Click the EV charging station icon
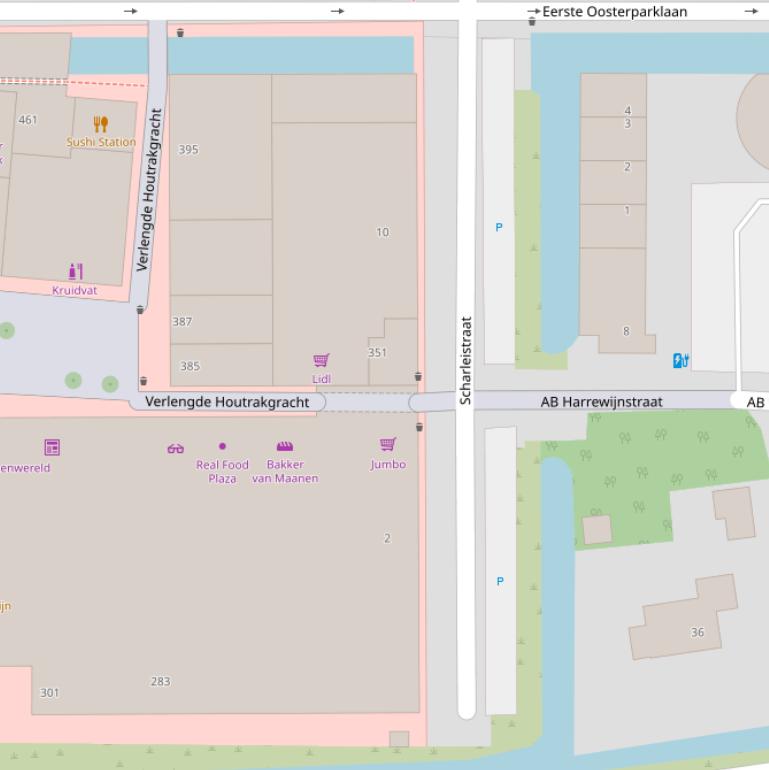This screenshot has height=770, width=769. click(681, 360)
